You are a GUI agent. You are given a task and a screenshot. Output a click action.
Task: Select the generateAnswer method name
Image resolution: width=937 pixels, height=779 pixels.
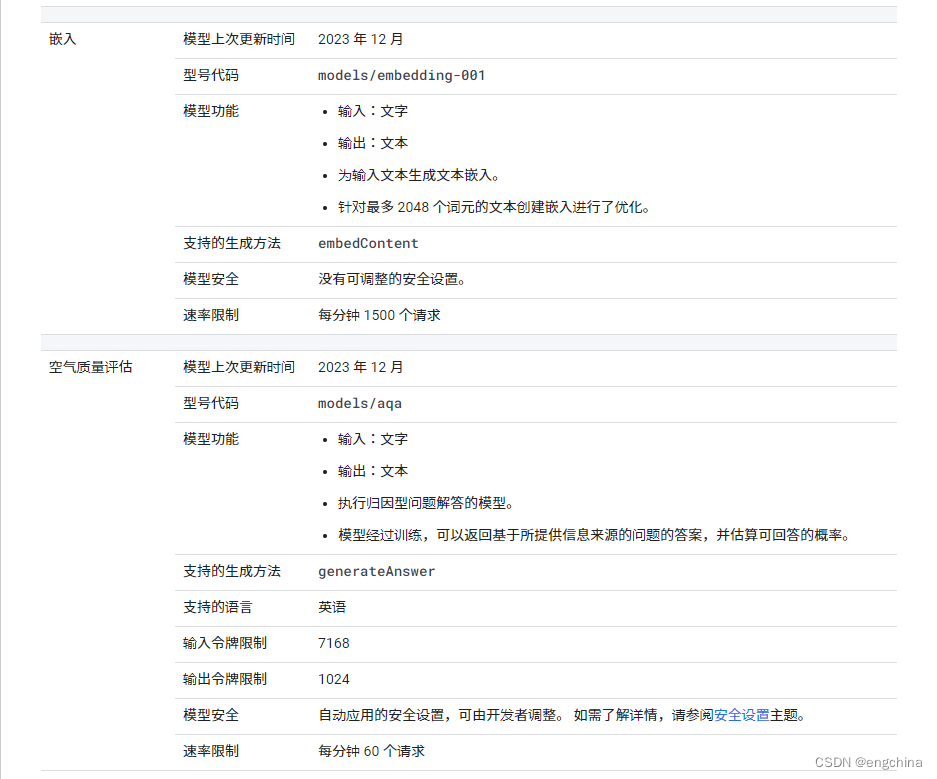click(x=376, y=571)
